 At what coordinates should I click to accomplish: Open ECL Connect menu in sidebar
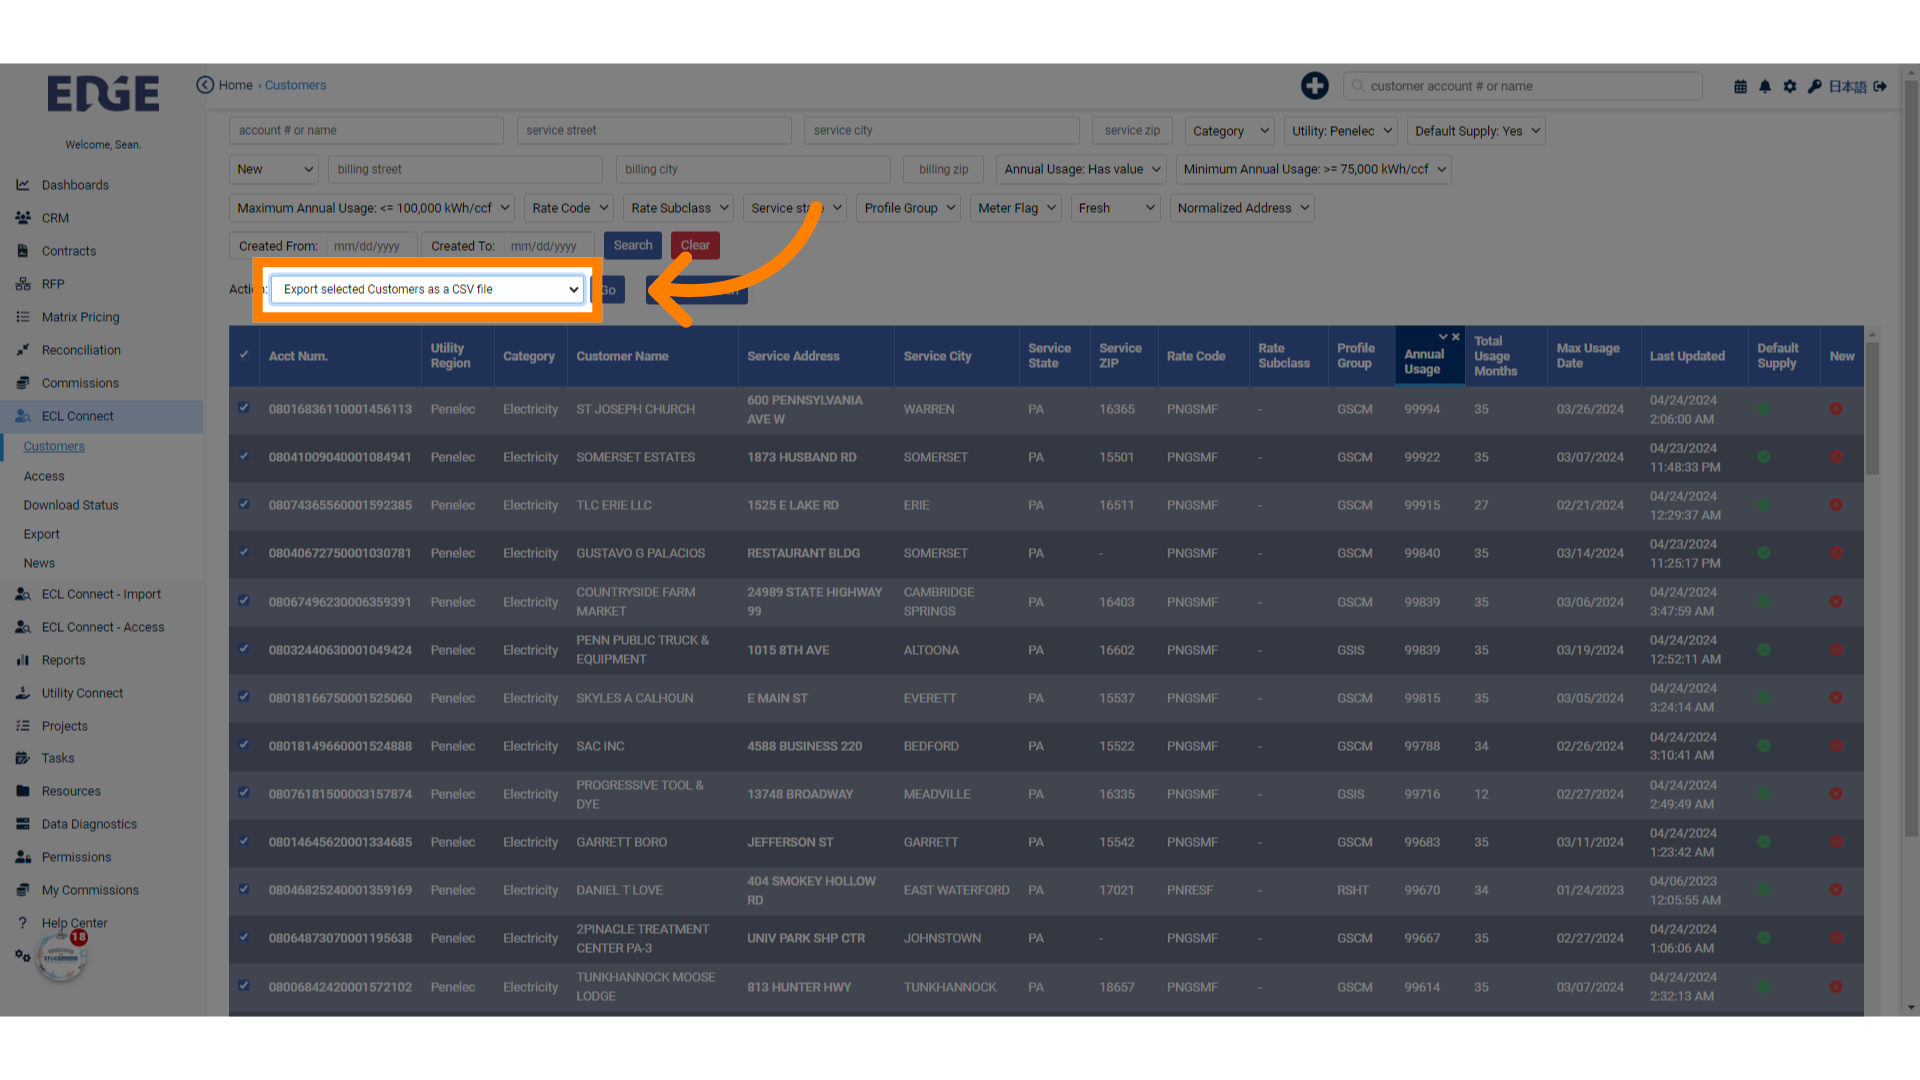[x=78, y=416]
